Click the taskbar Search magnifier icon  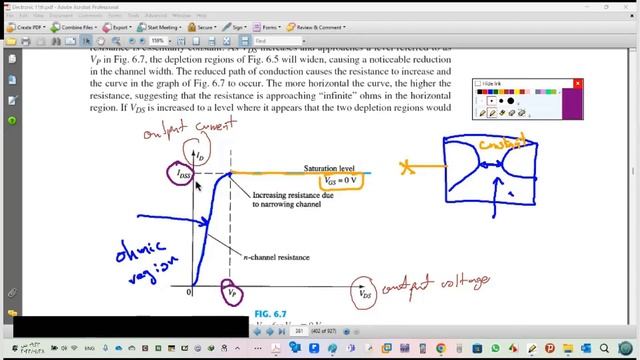click(604, 348)
